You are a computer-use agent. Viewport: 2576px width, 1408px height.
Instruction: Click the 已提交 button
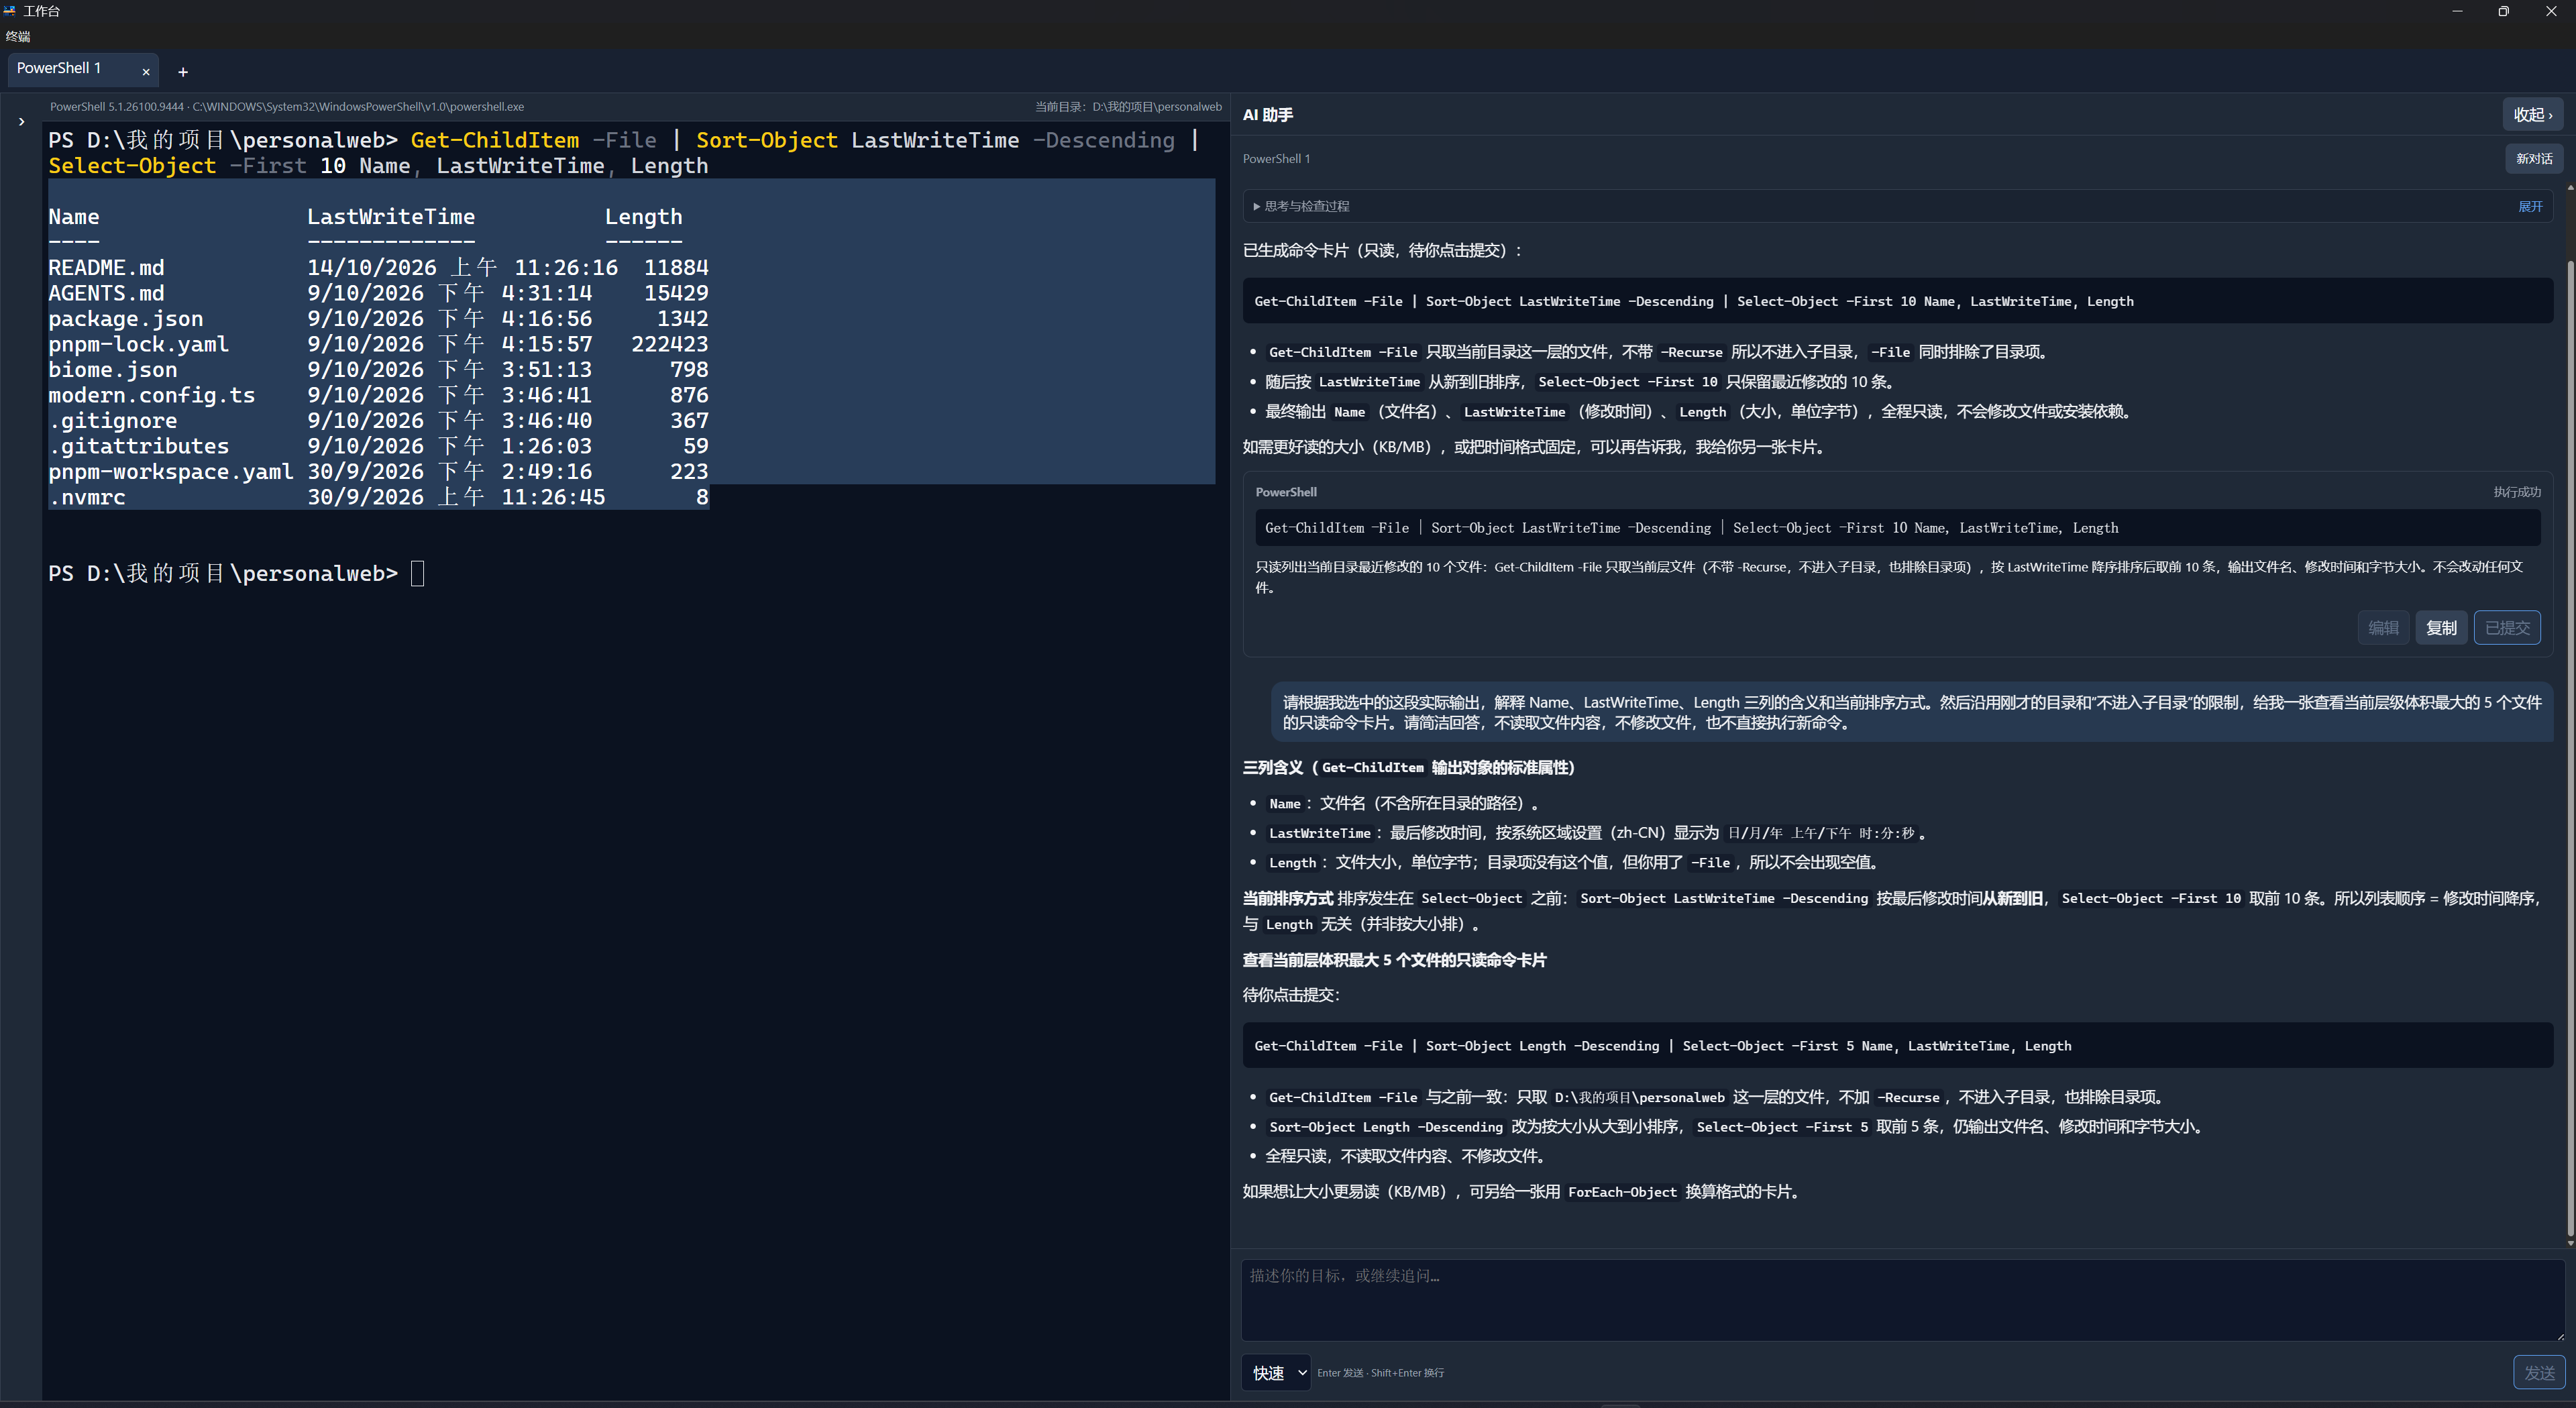click(x=2507, y=628)
